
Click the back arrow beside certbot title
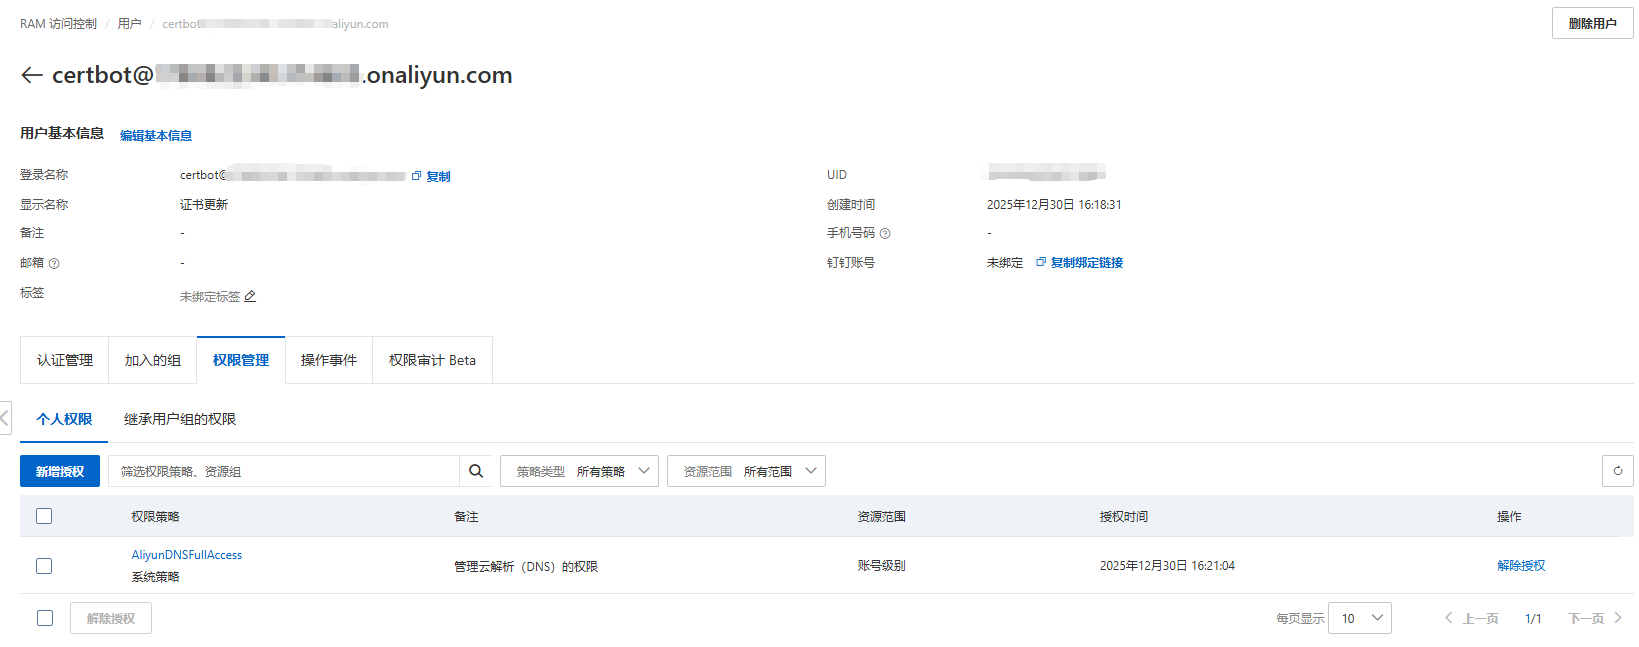pyautogui.click(x=32, y=75)
